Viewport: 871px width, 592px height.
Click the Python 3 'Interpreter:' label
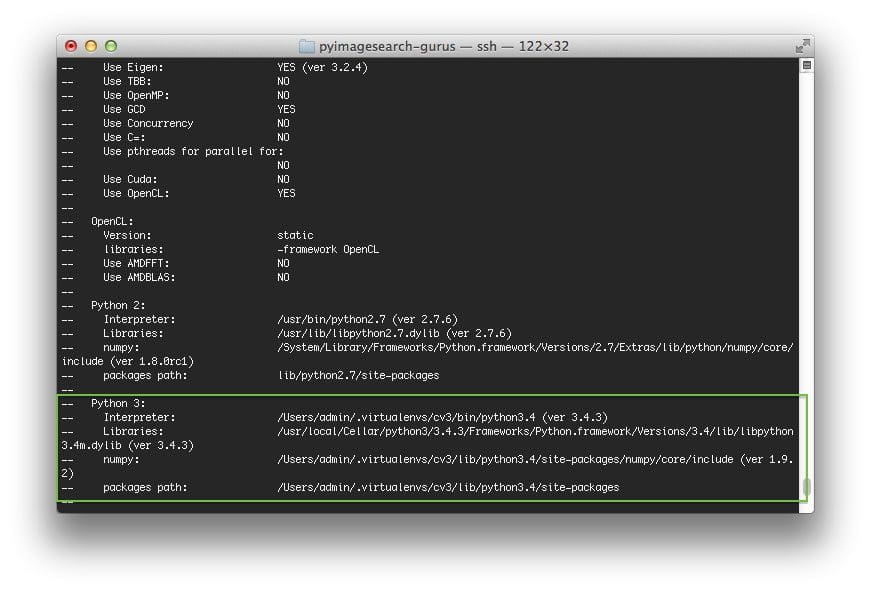click(x=139, y=417)
